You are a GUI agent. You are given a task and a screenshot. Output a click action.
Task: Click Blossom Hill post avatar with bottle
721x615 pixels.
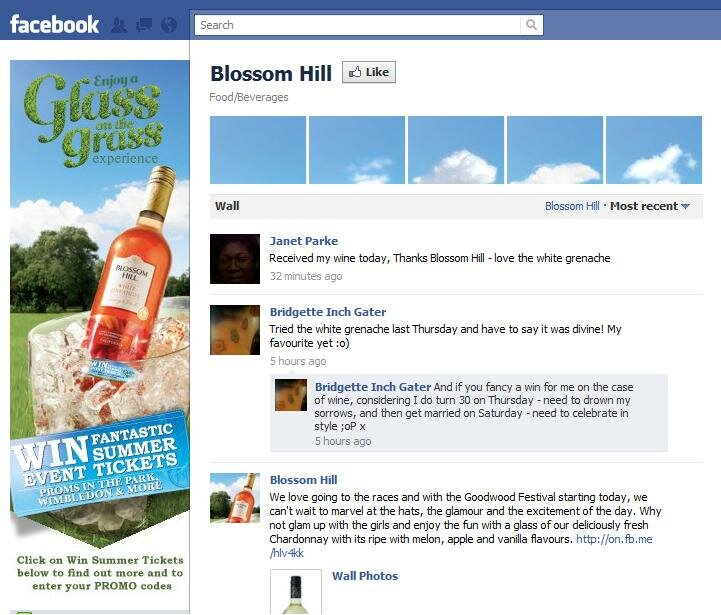[235, 498]
